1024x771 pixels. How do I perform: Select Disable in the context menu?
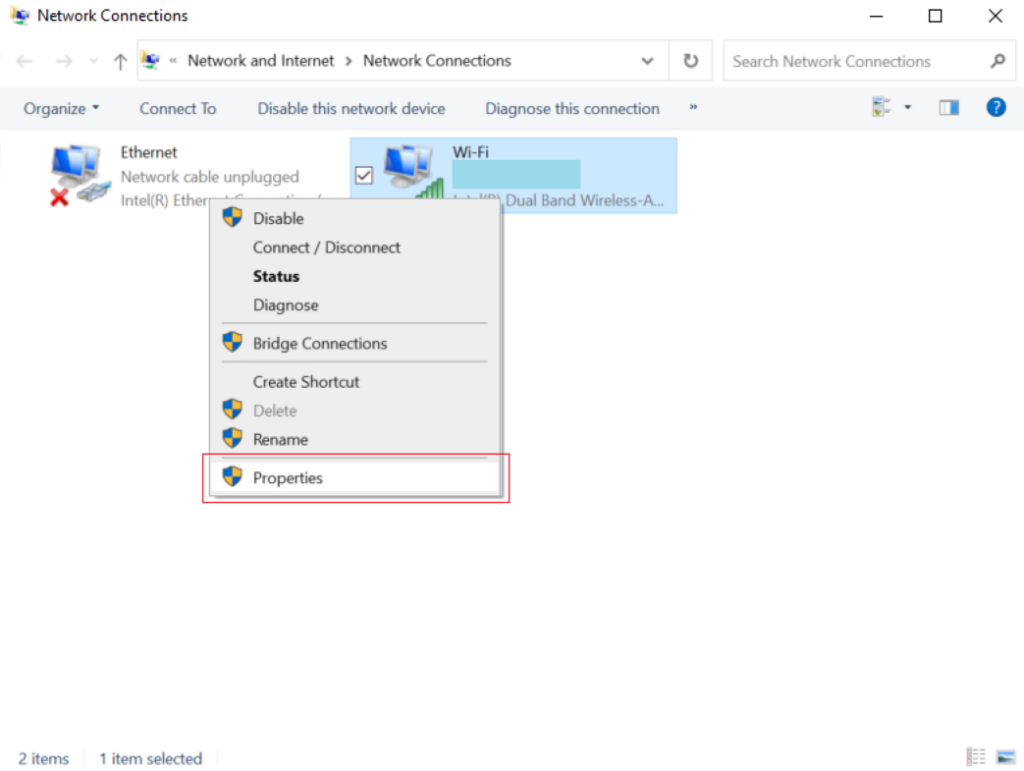coord(278,218)
